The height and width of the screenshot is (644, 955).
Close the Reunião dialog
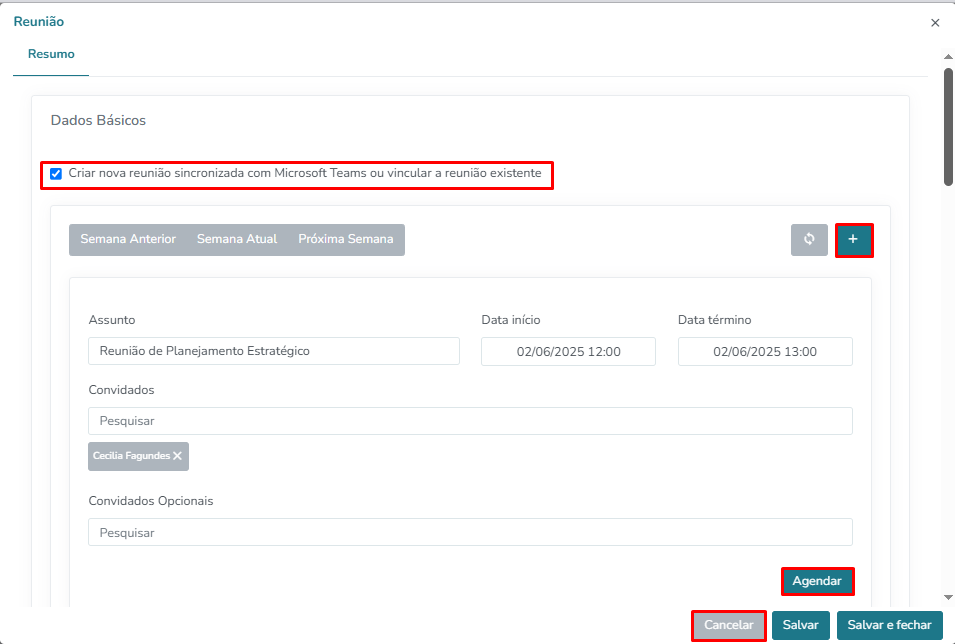point(935,23)
